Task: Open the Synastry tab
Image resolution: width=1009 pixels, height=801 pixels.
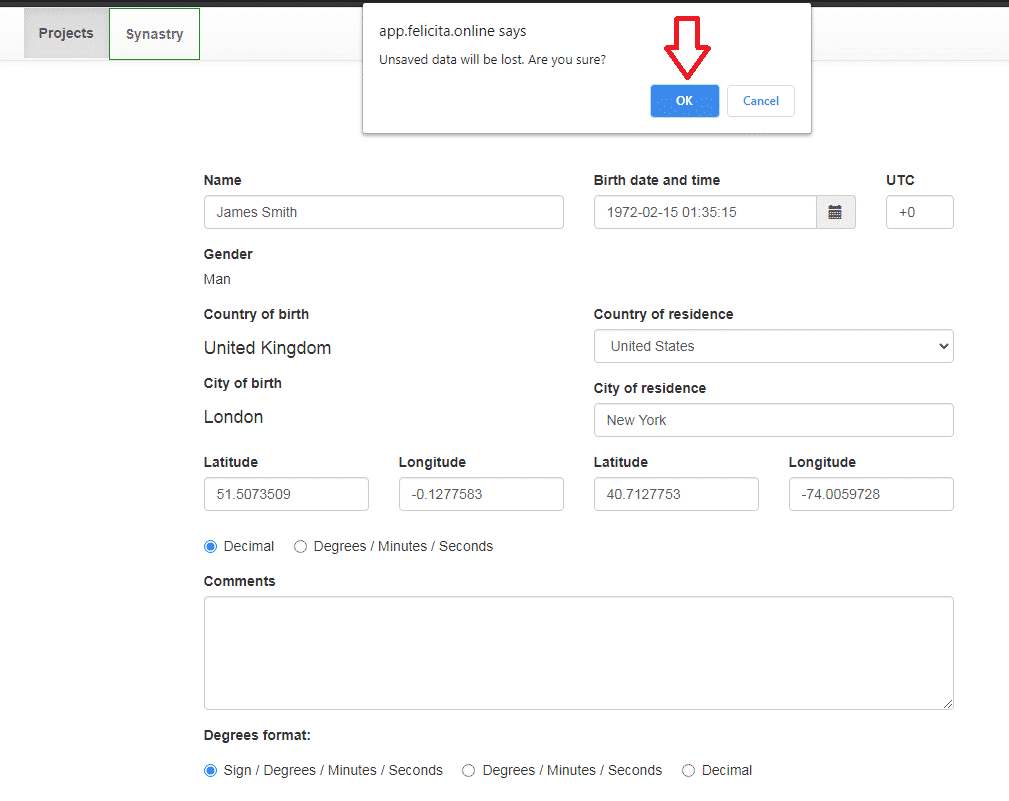Action: 154,34
